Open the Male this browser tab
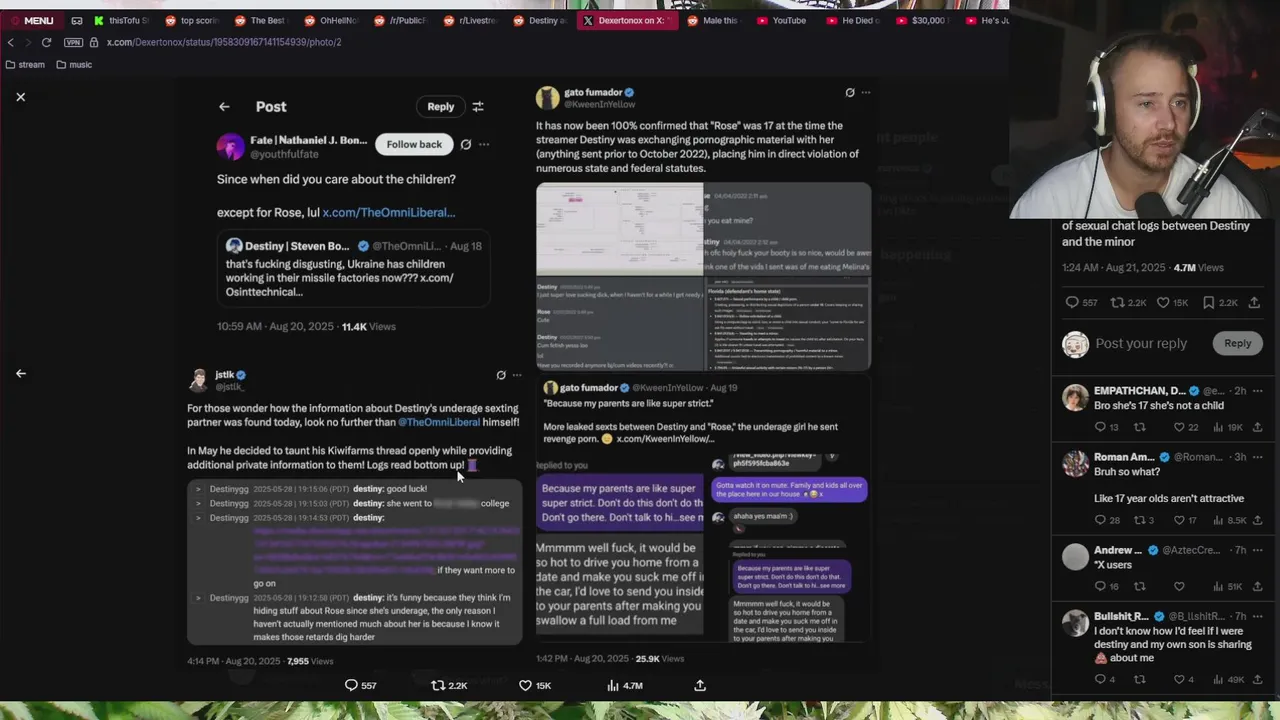This screenshot has width=1280, height=720. click(713, 20)
